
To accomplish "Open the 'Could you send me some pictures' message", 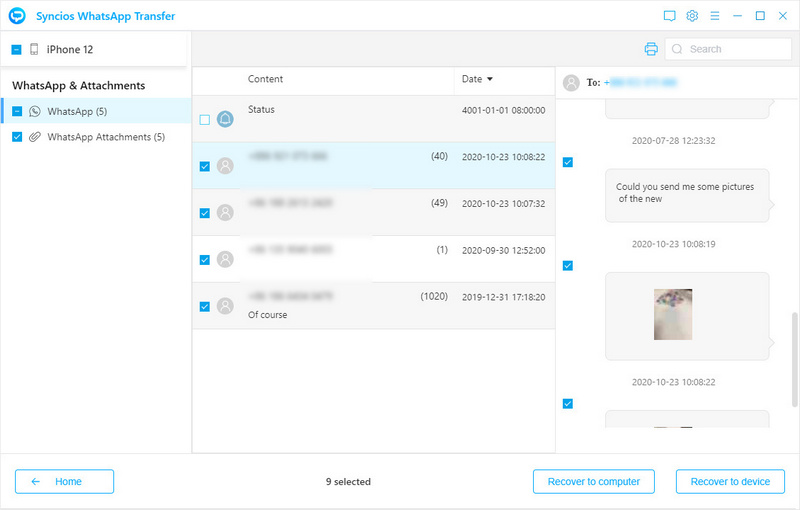I will coord(687,195).
